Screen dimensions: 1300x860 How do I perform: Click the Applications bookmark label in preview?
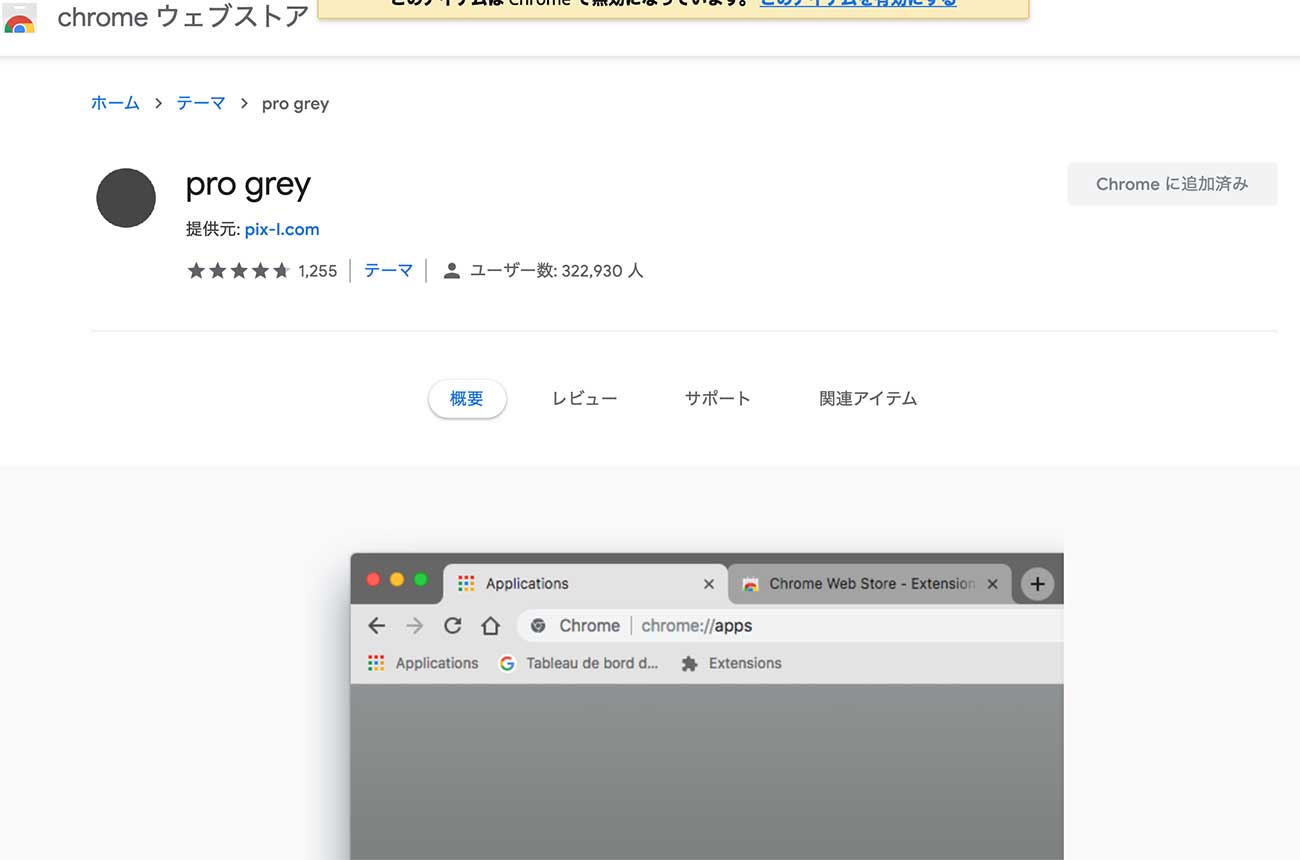tap(437, 663)
